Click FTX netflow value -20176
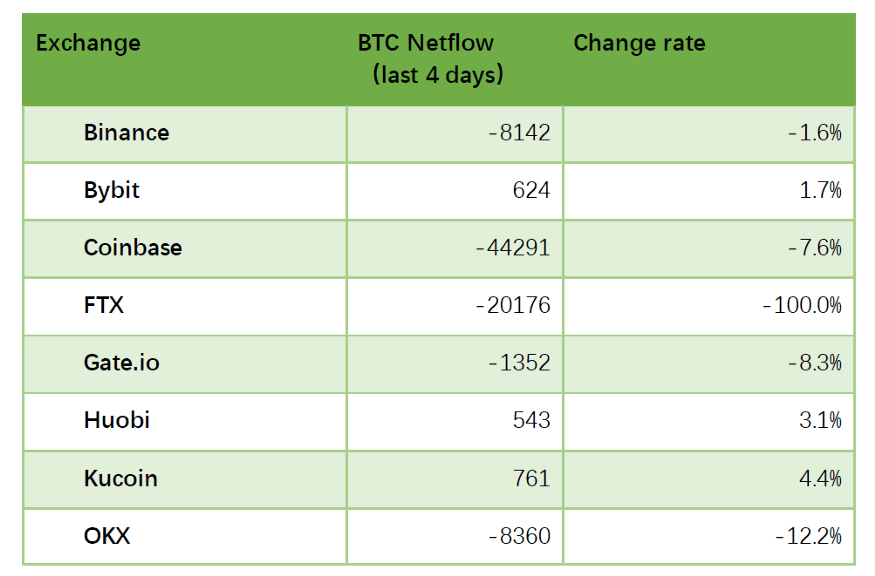This screenshot has width=875, height=576. [x=512, y=305]
